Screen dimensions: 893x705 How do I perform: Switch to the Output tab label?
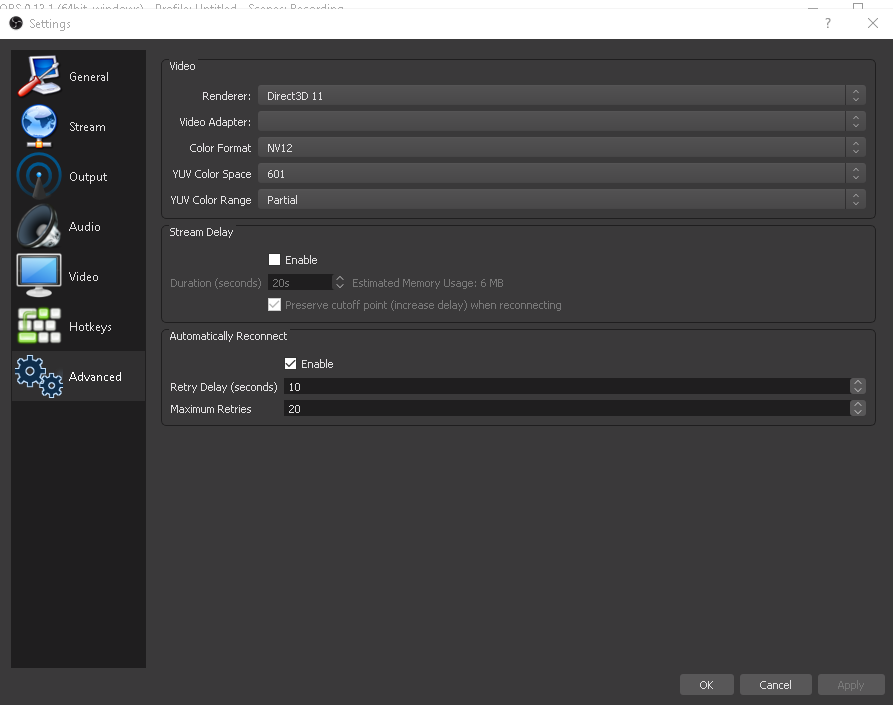[88, 177]
